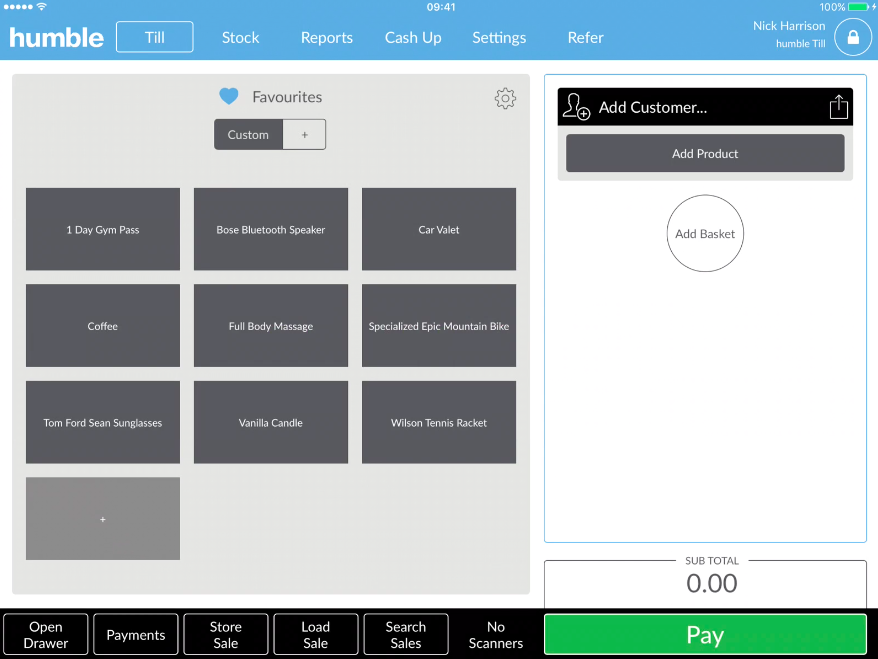Tap the lock icon to lock the till
The height and width of the screenshot is (659, 878).
coord(853,37)
